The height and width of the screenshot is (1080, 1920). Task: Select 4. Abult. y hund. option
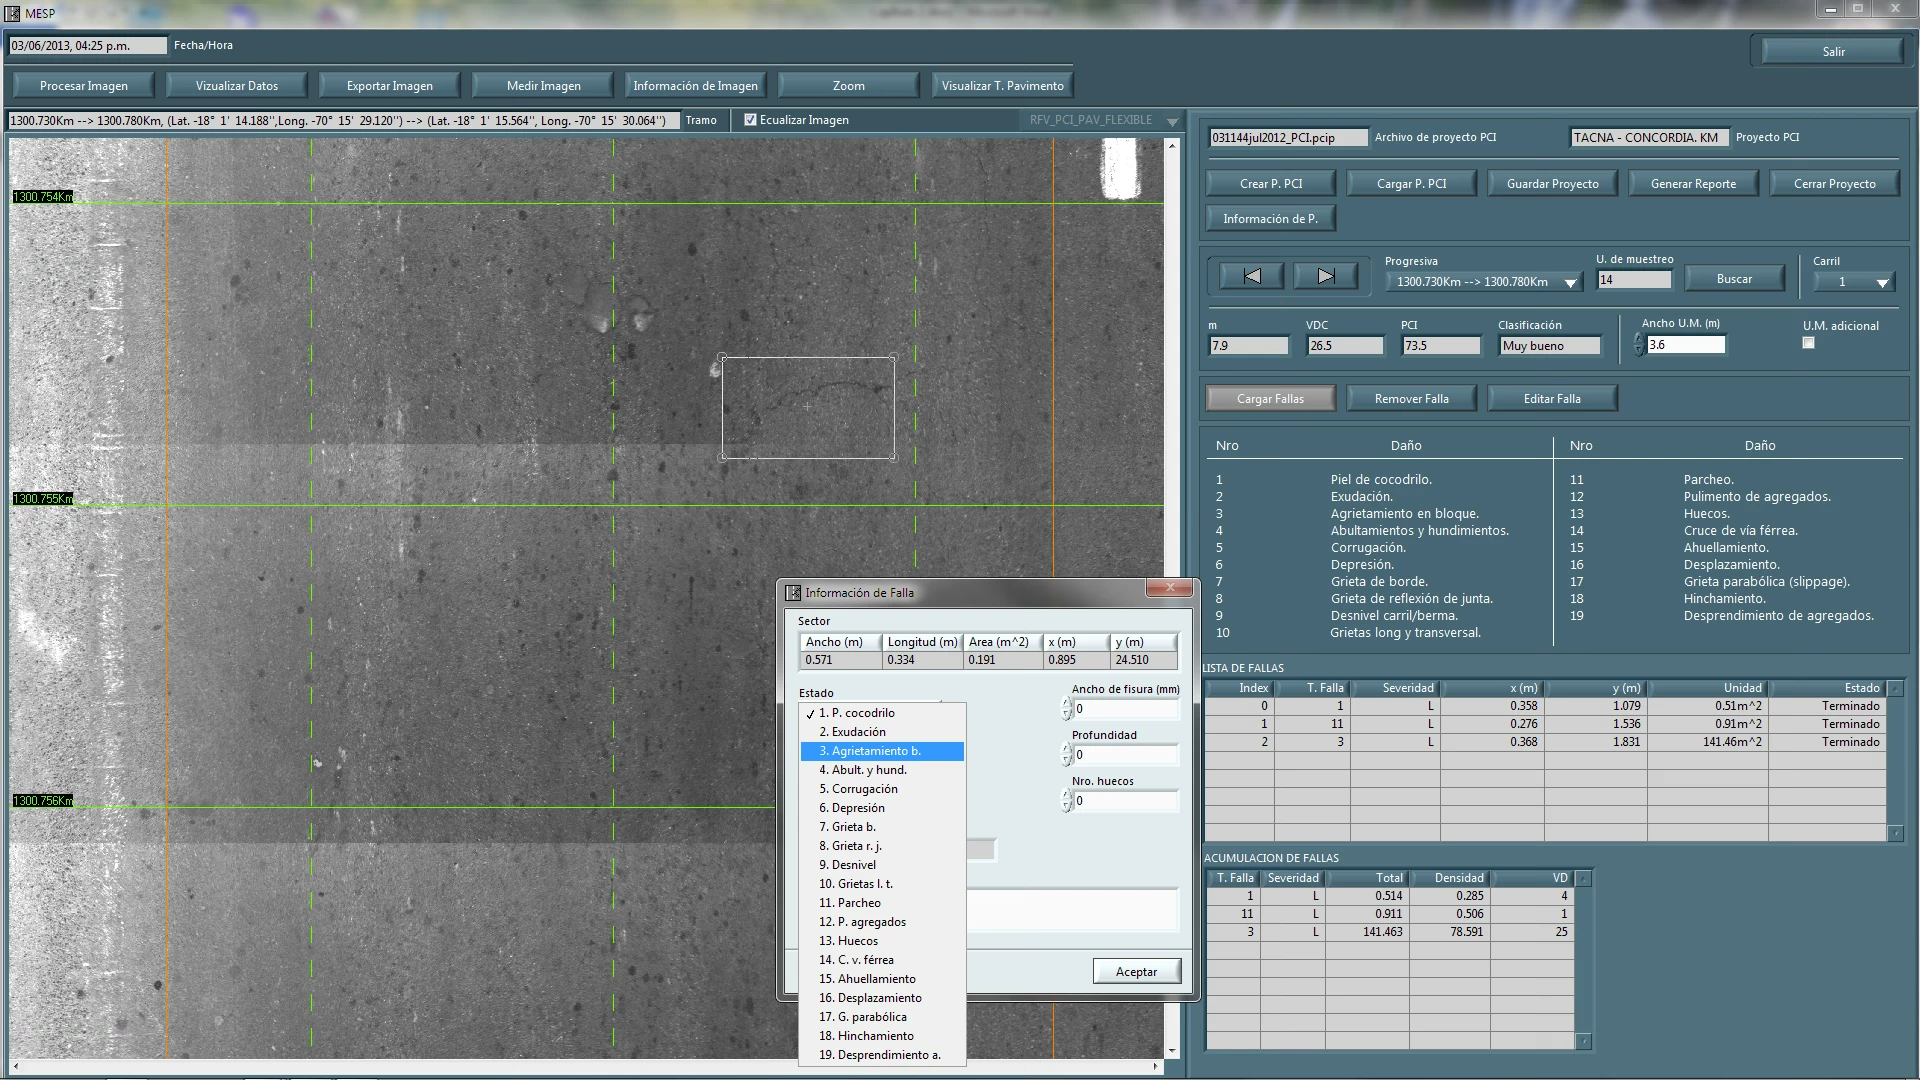click(881, 770)
